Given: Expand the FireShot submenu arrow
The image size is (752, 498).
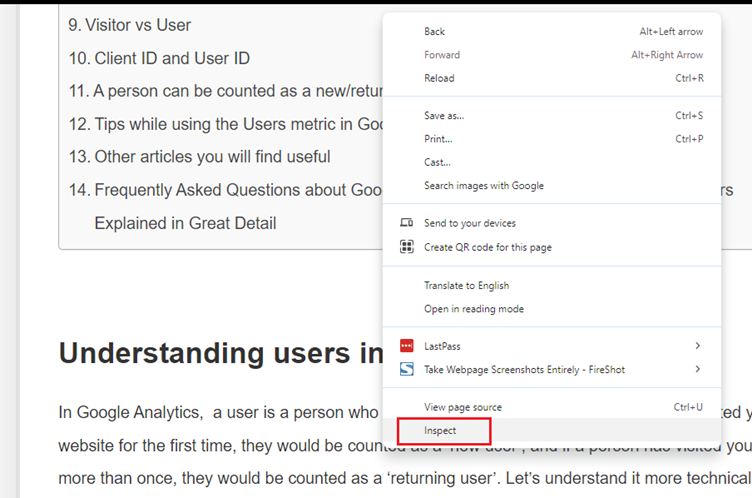Looking at the screenshot, I should tap(697, 369).
